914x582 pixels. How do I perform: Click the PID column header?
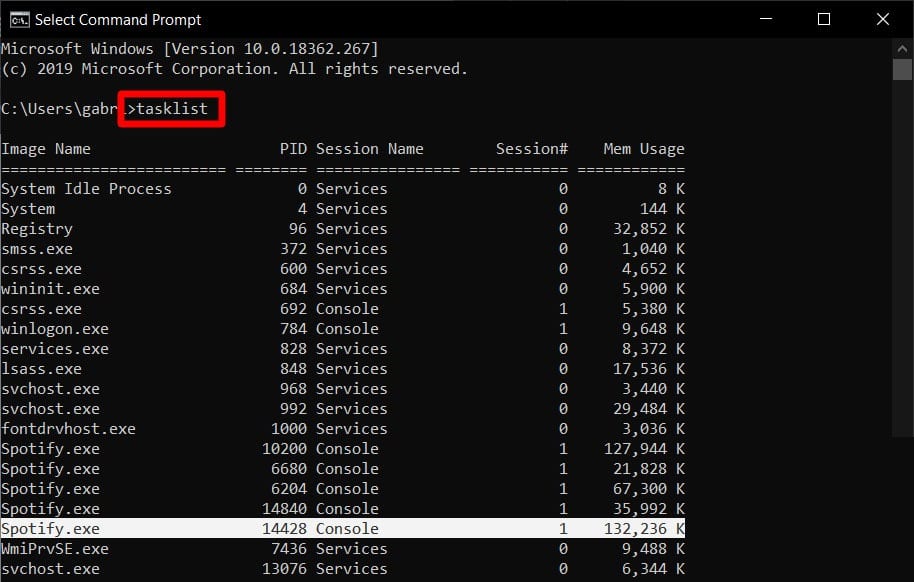292,148
